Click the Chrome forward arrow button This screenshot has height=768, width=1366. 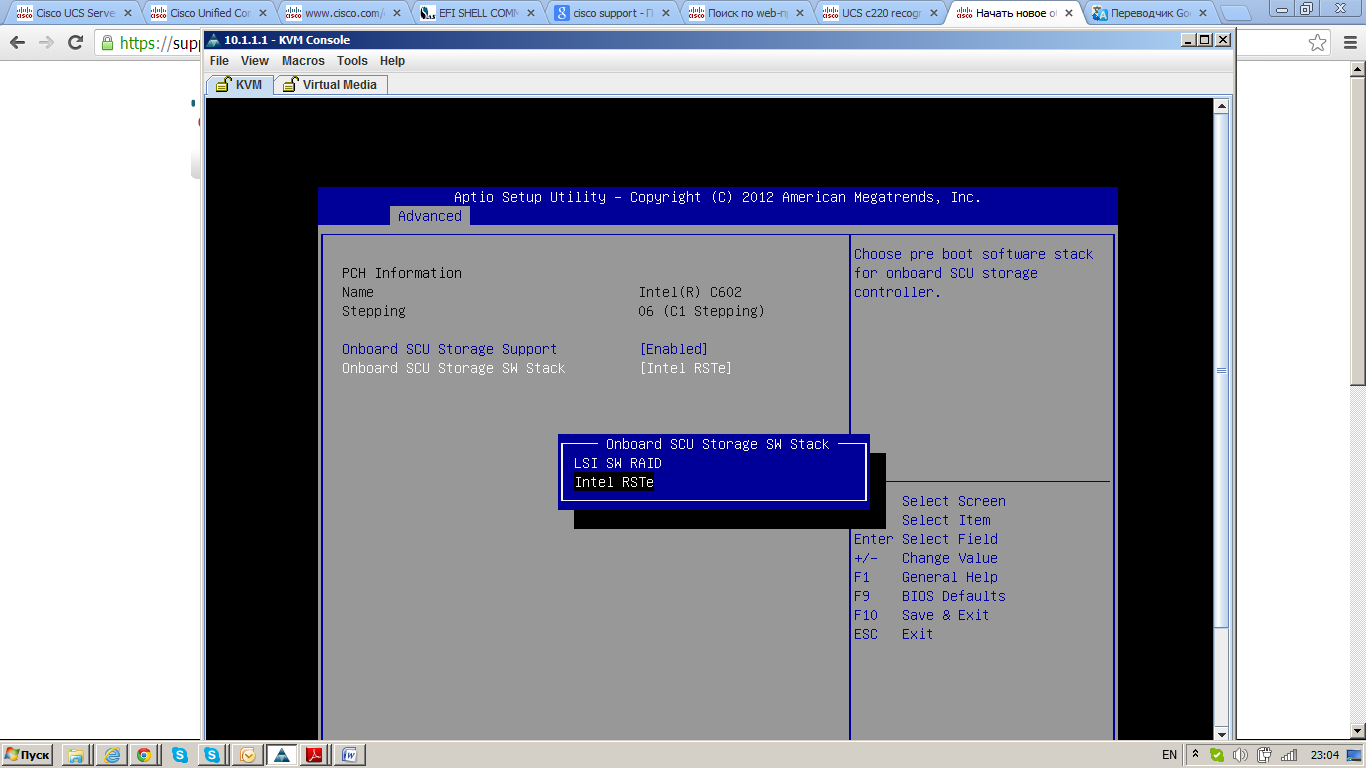coord(46,43)
